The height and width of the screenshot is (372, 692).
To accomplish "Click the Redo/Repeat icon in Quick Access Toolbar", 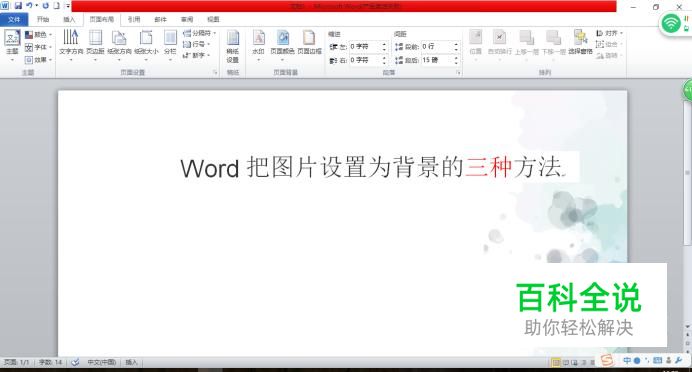I will coord(45,6).
